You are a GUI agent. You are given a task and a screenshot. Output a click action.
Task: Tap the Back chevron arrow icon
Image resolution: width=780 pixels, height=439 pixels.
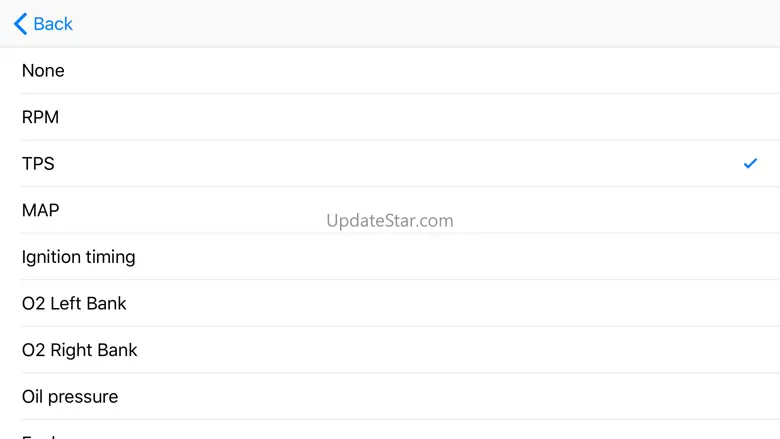click(20, 24)
